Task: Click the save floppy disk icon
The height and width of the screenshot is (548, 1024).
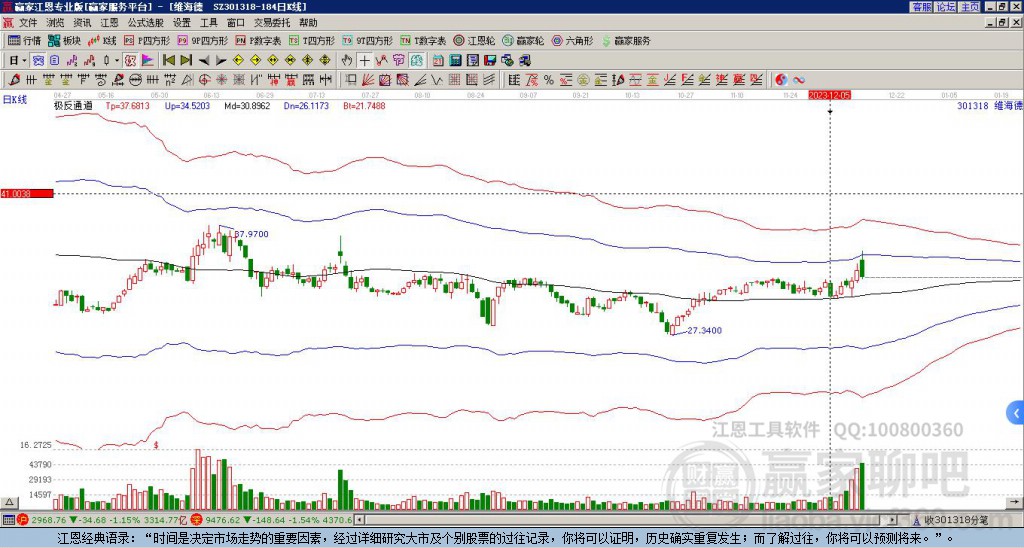Action: 490,61
